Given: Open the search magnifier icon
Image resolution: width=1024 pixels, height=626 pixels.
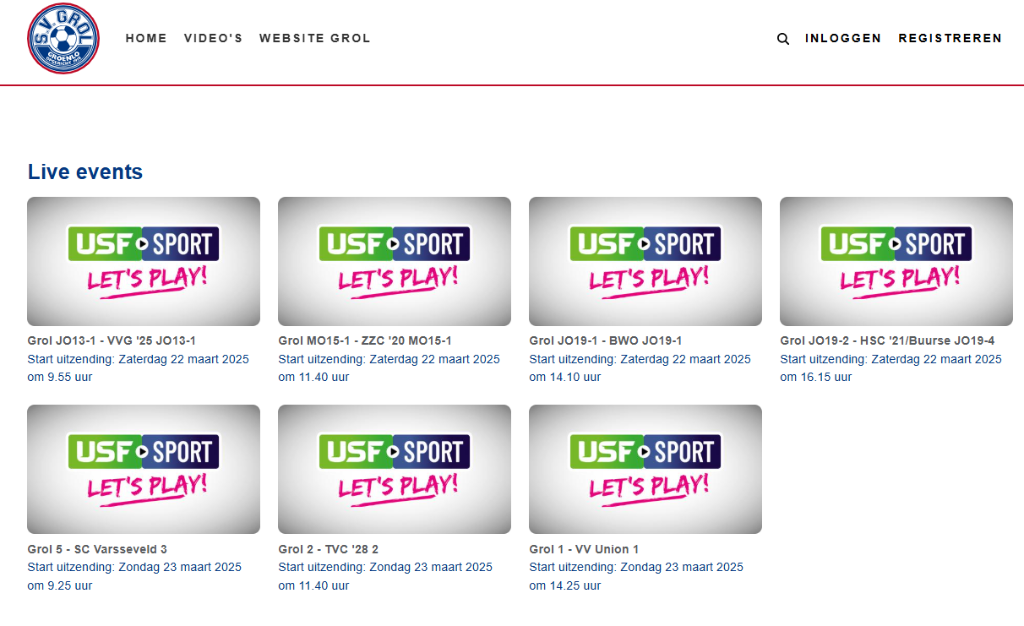Looking at the screenshot, I should tap(782, 39).
